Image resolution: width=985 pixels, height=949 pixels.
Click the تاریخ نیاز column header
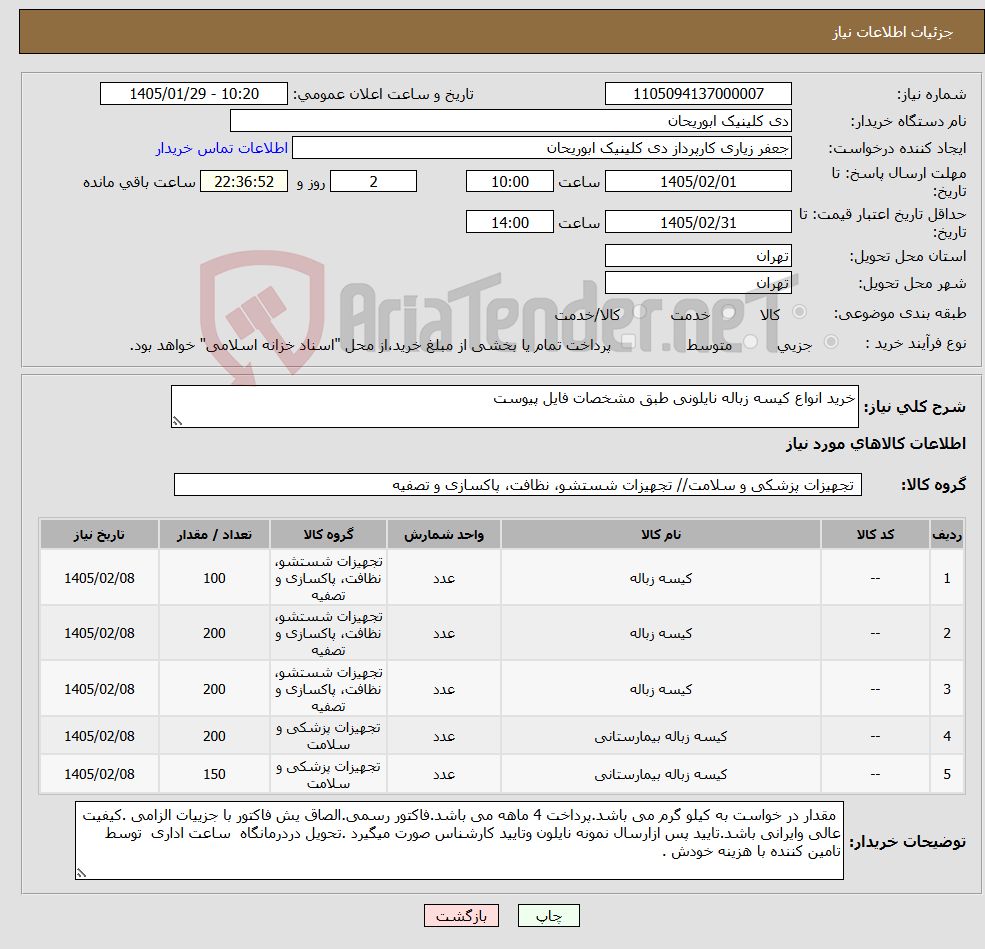[x=99, y=534]
